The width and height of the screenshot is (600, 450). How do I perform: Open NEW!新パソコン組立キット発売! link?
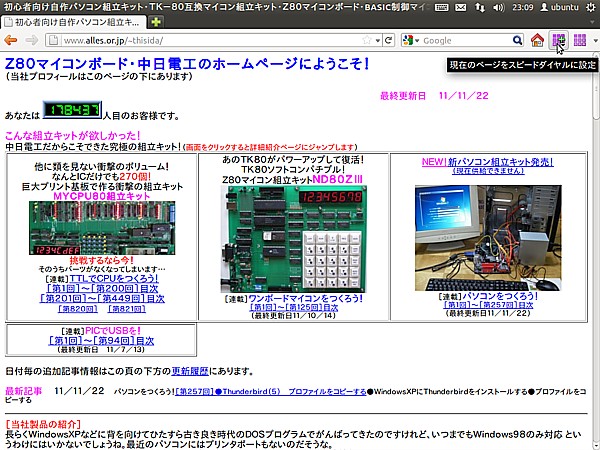pos(488,162)
